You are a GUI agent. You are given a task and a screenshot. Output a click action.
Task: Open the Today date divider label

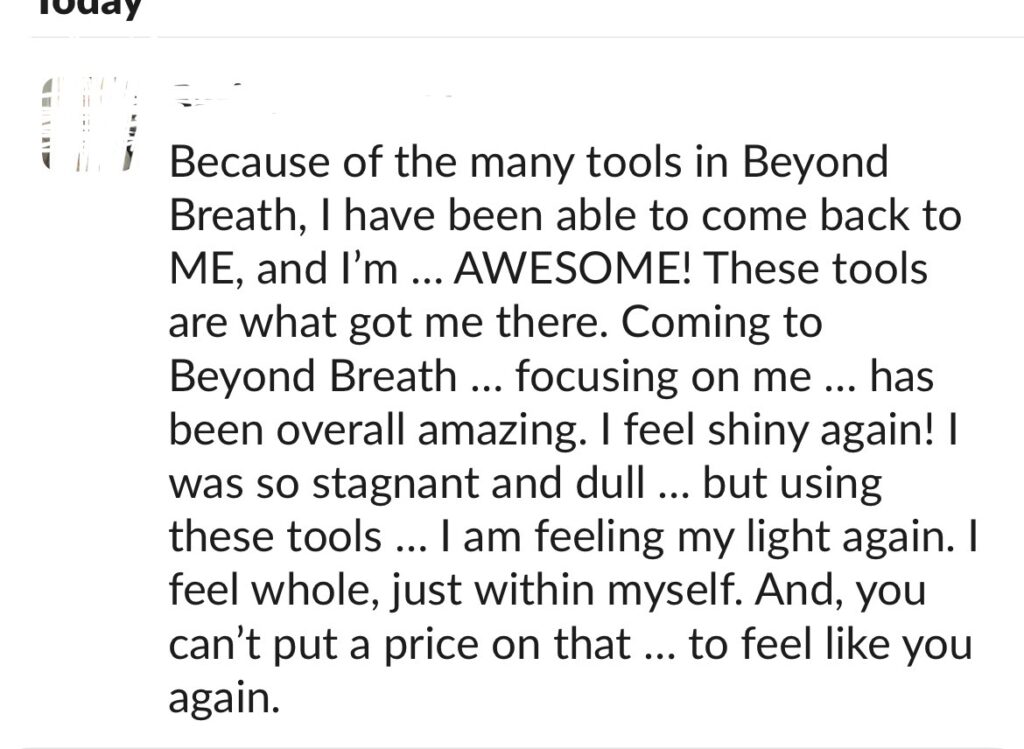(90, 8)
